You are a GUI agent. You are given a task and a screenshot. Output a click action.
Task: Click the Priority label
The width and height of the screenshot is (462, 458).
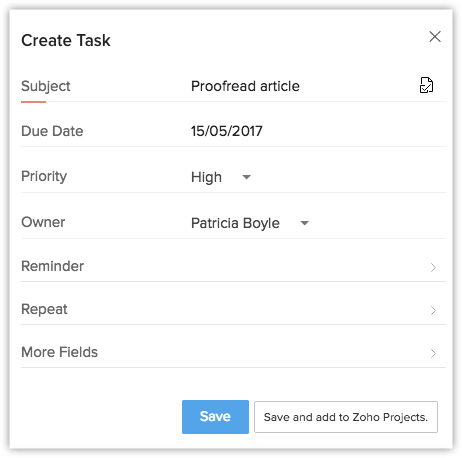click(44, 176)
